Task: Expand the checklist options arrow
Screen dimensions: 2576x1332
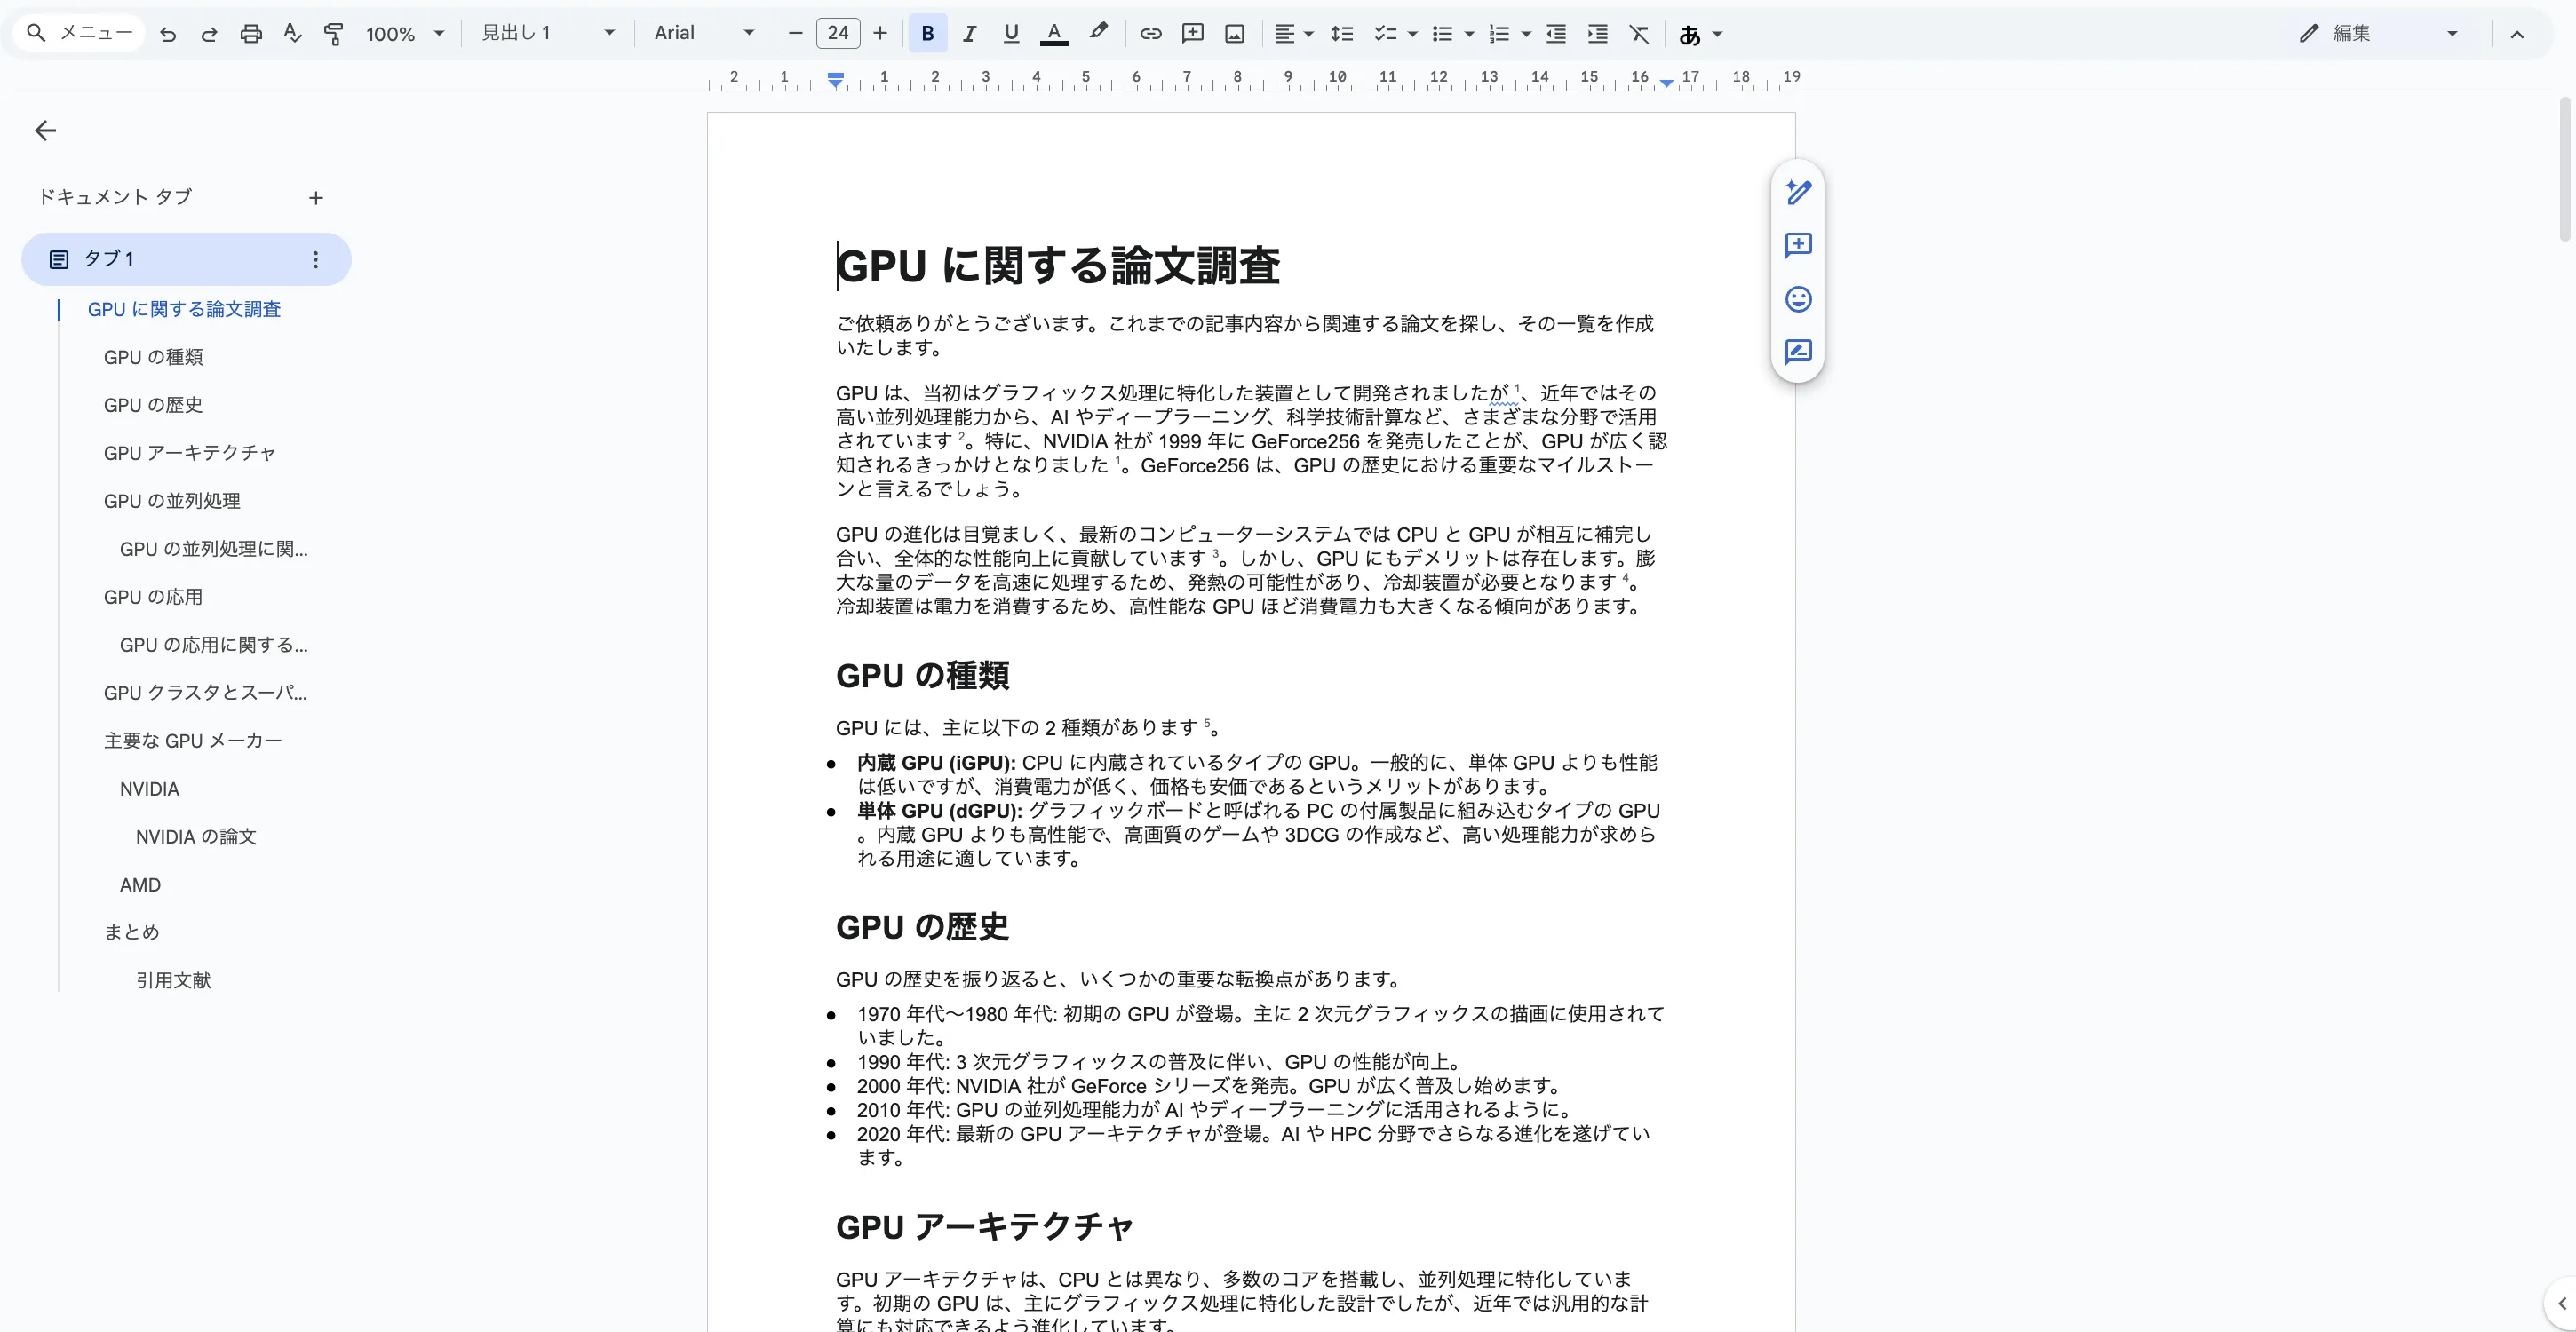Action: (1413, 34)
